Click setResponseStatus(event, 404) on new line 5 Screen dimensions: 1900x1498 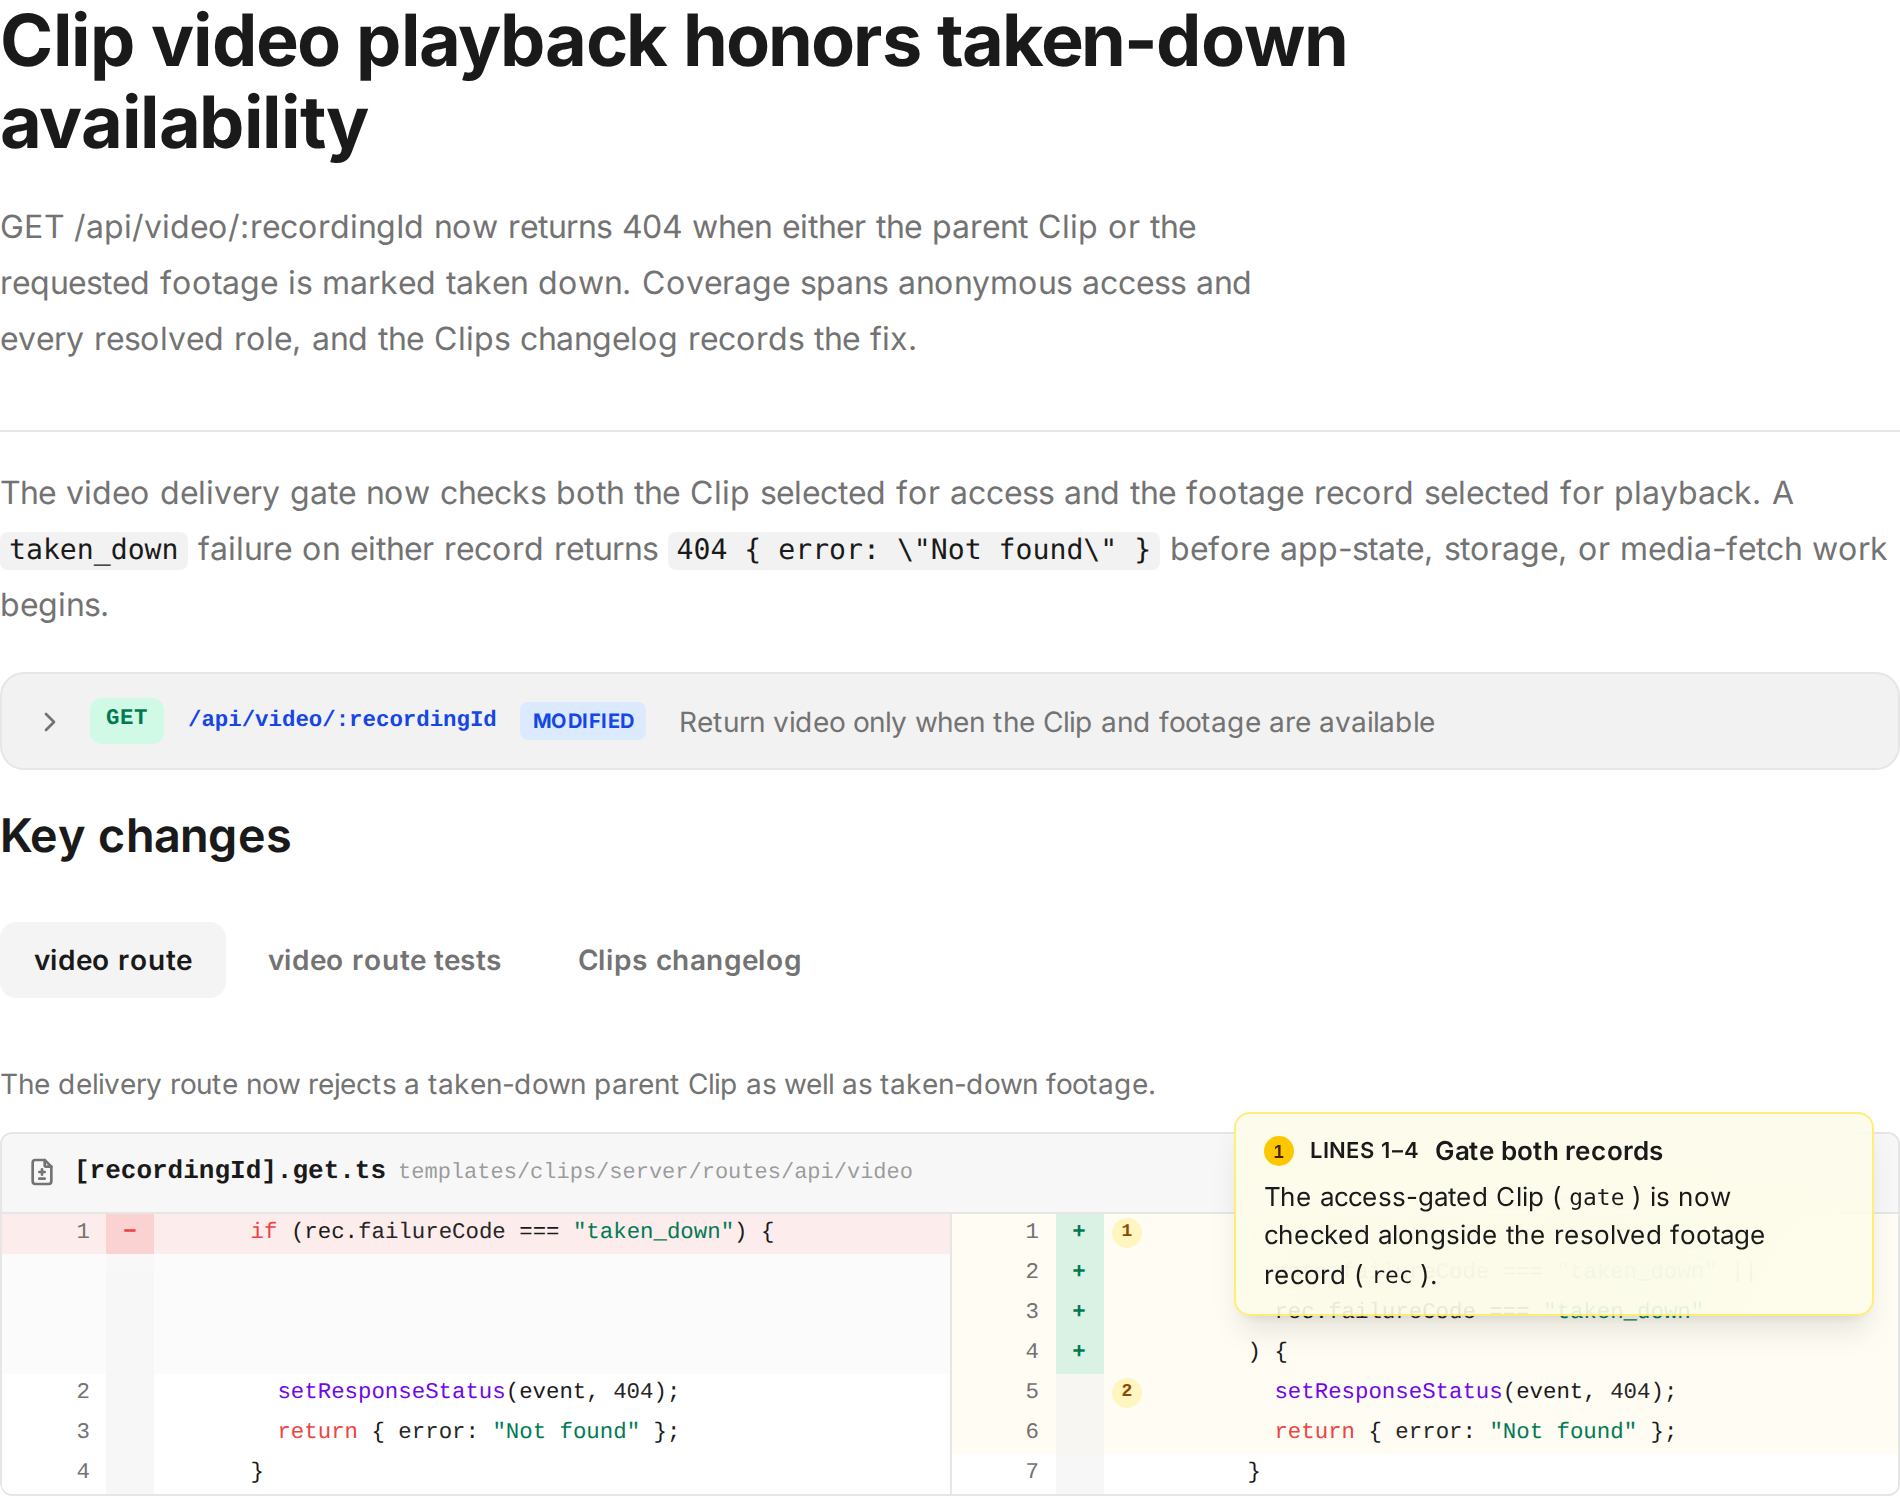click(1475, 1391)
